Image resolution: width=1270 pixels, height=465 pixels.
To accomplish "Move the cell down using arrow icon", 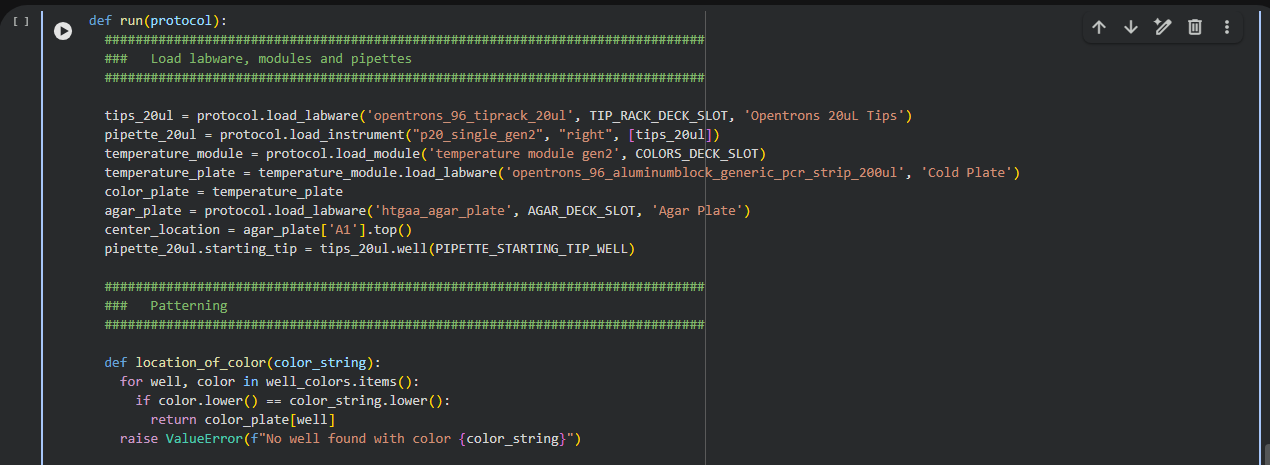I will coord(1131,28).
